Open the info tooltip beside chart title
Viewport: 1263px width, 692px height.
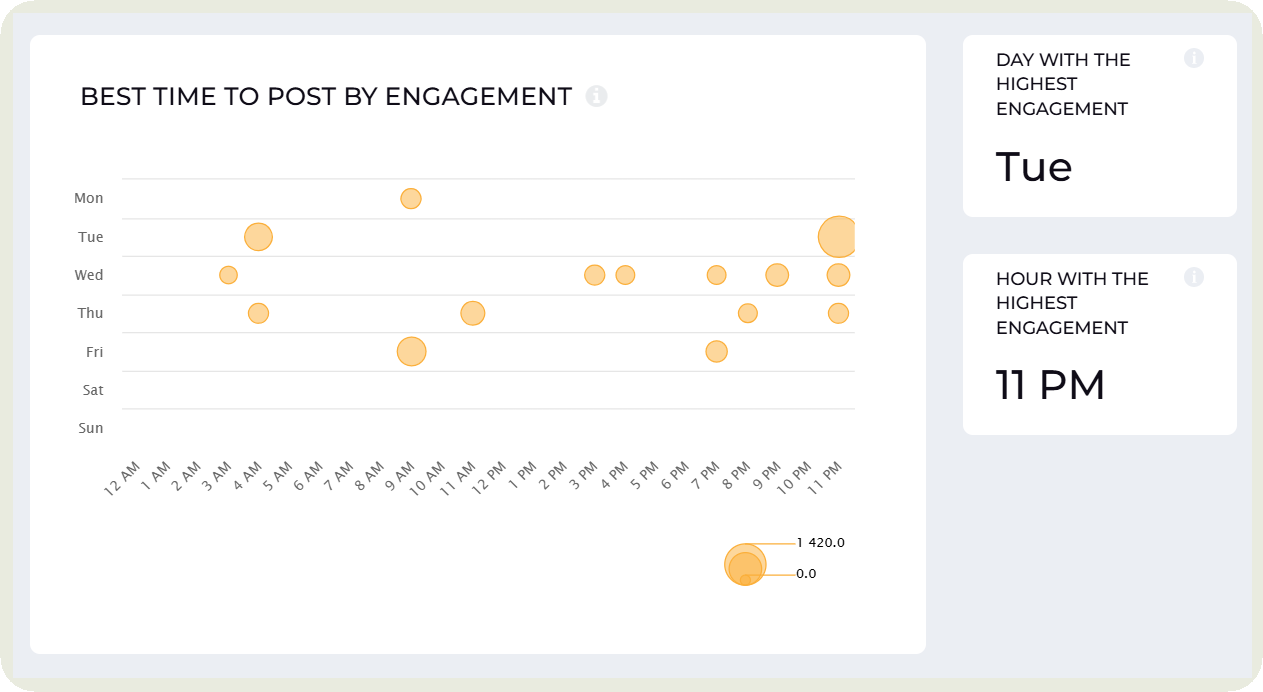[x=596, y=96]
